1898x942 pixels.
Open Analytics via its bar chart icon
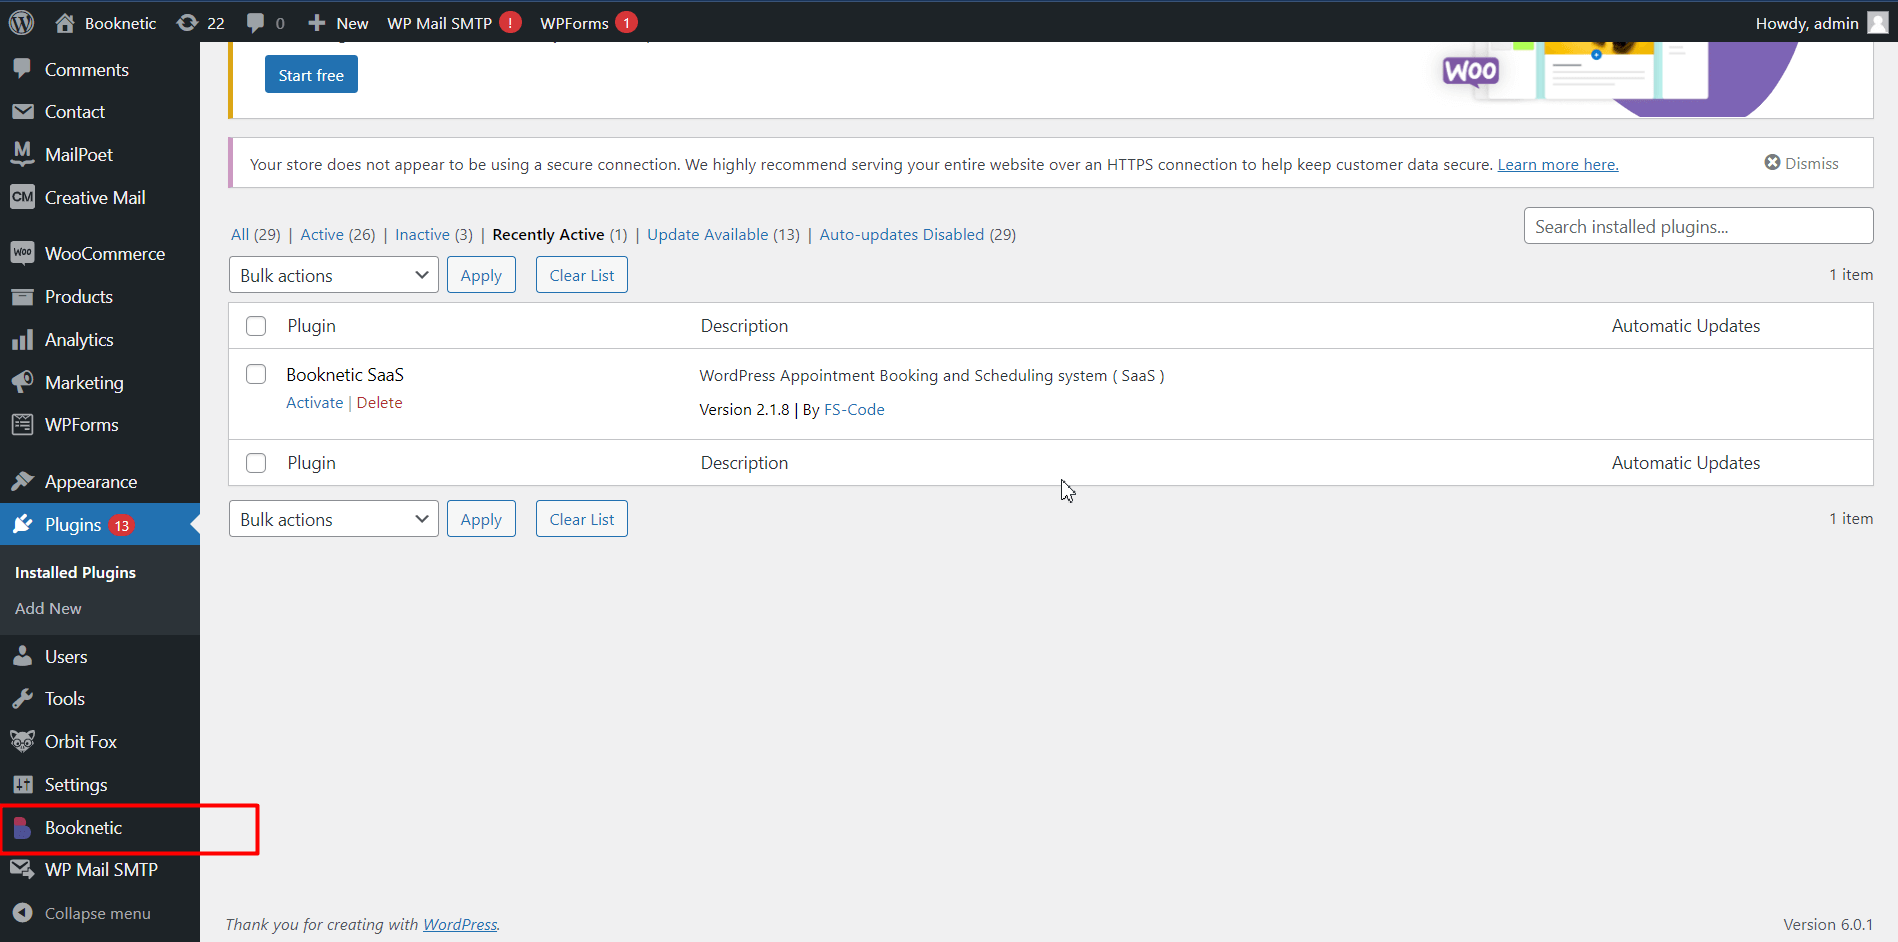click(22, 340)
